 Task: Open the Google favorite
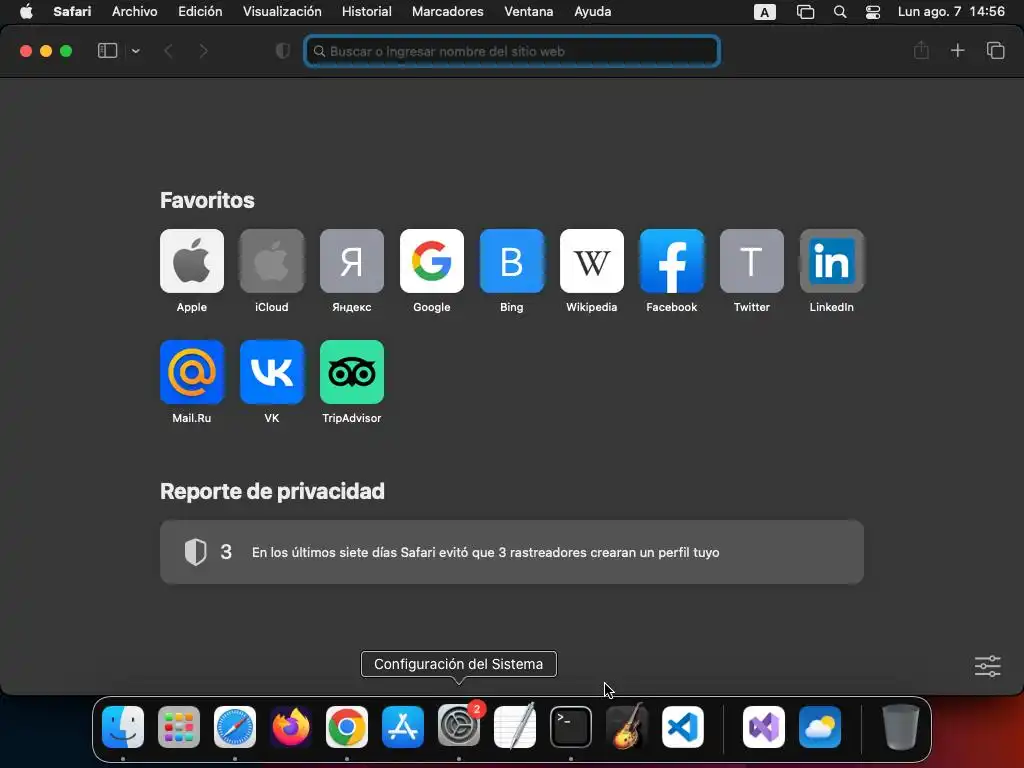[432, 261]
